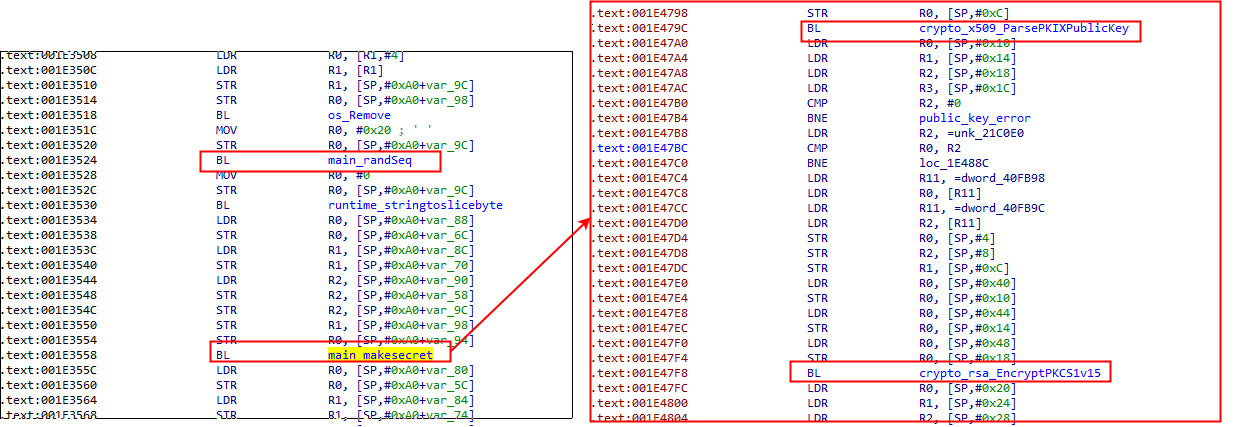Click address .text:001E47F8
1253x427 pixels.
(x=641, y=373)
